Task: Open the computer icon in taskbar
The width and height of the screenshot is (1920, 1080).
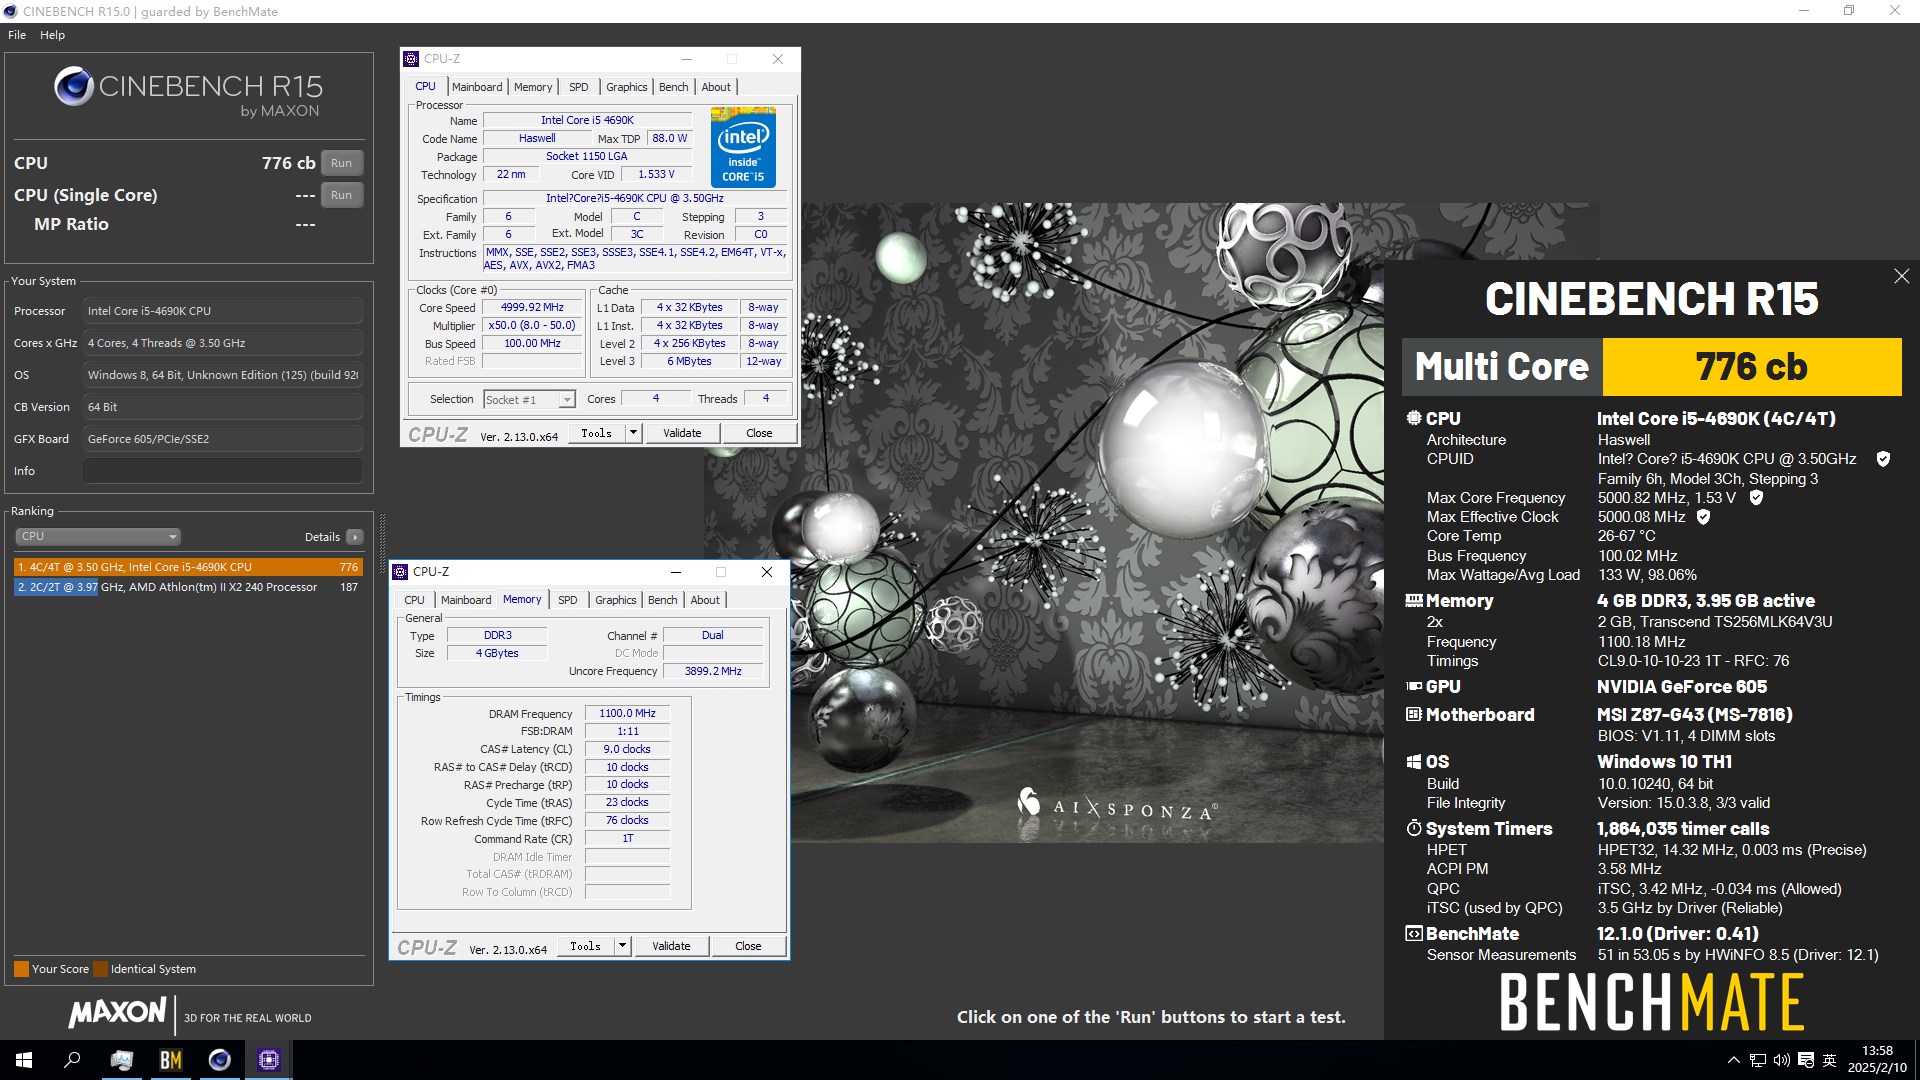Action: 122,1060
